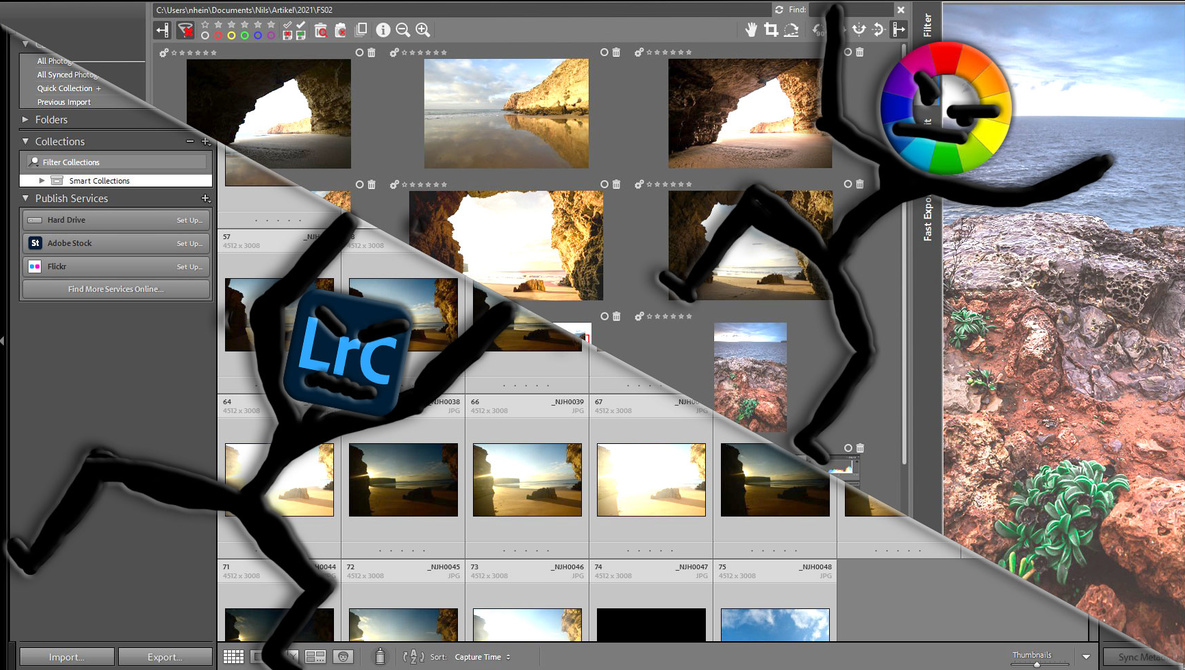Open the info icon in the toolbar
The image size is (1185, 670).
click(x=383, y=30)
